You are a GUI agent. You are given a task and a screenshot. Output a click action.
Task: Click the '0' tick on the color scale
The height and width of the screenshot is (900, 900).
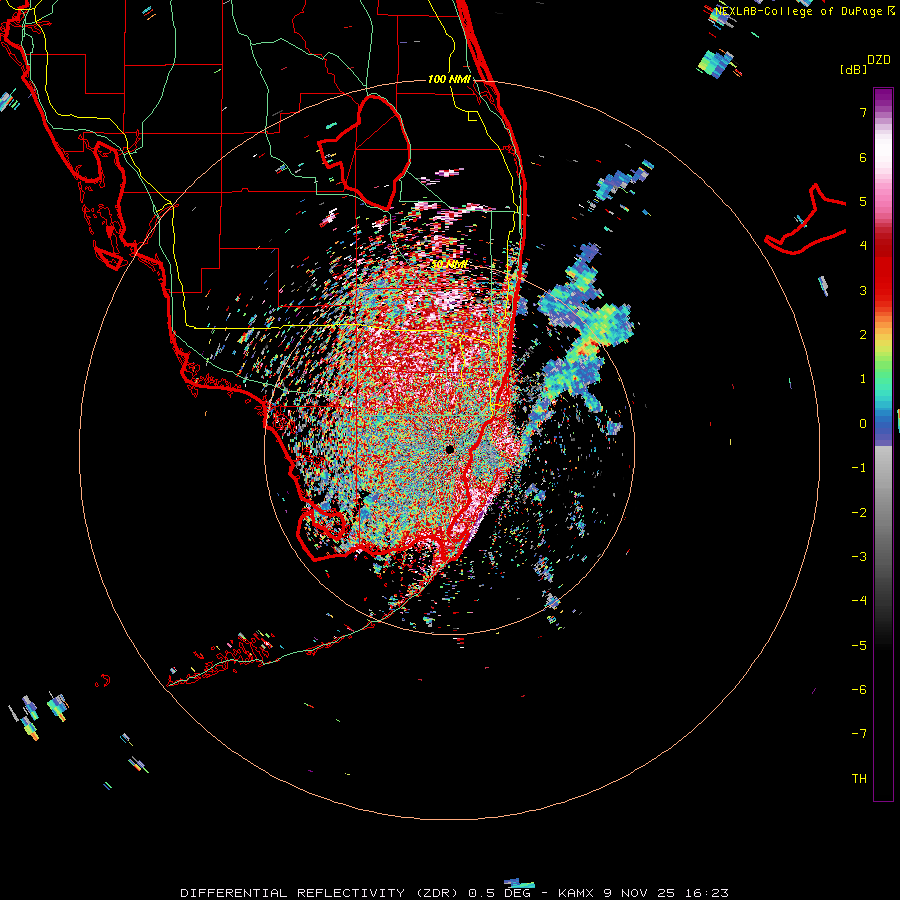point(863,424)
